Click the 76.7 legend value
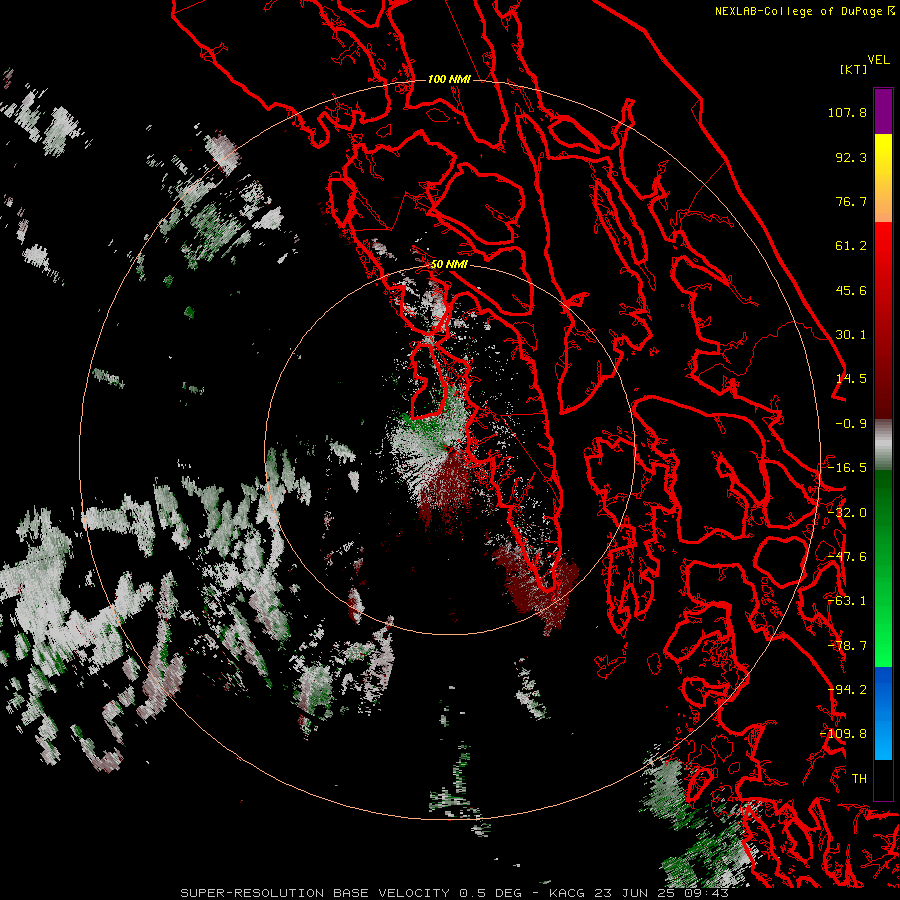Viewport: 900px width, 900px height. [851, 201]
